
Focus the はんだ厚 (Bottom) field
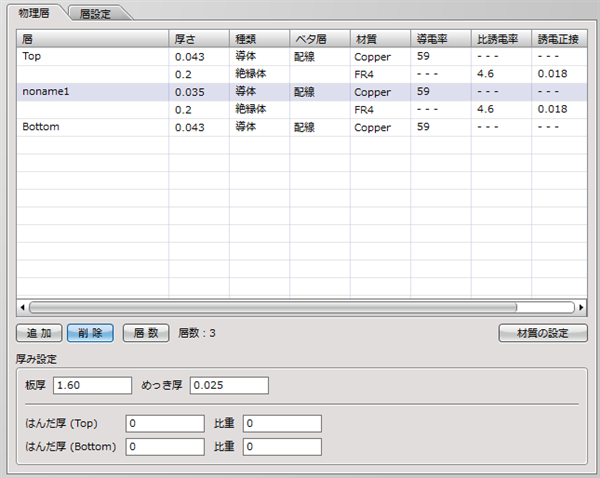pos(165,446)
